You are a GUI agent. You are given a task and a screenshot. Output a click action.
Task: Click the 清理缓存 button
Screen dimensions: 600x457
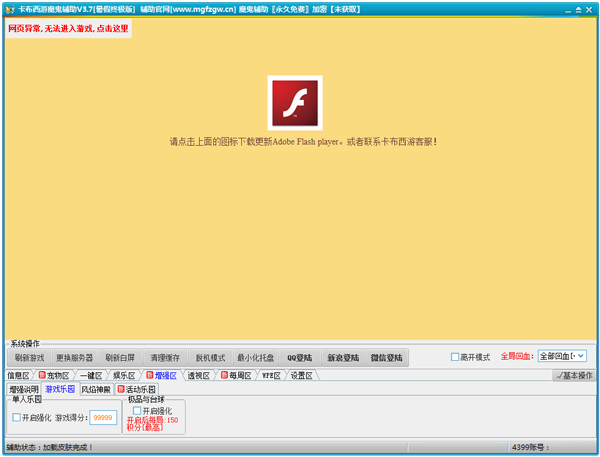pyautogui.click(x=165, y=357)
